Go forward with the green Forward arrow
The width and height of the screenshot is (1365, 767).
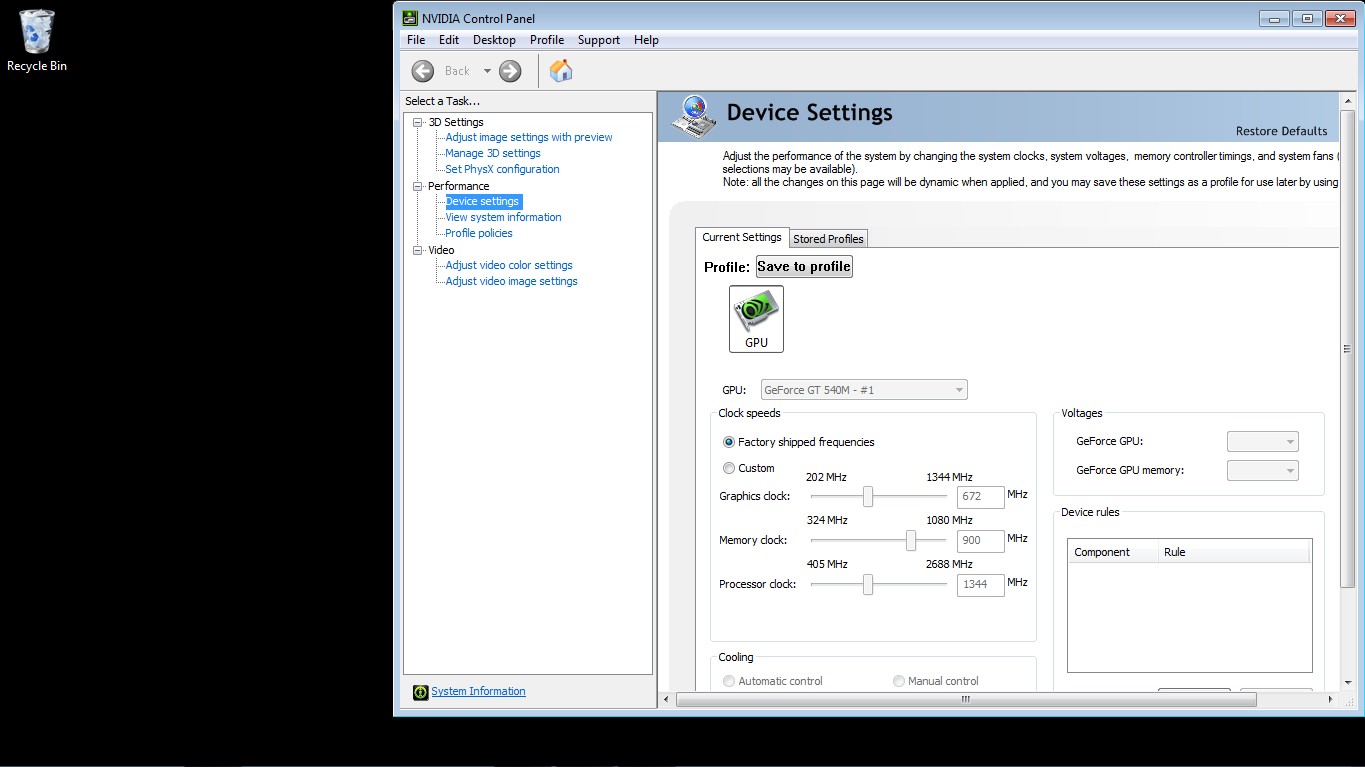510,71
